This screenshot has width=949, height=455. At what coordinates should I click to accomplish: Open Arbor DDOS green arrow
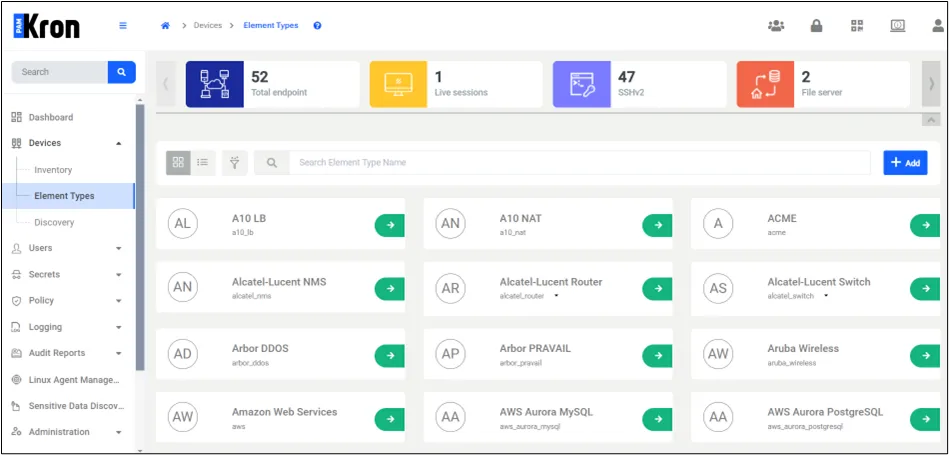coord(390,355)
